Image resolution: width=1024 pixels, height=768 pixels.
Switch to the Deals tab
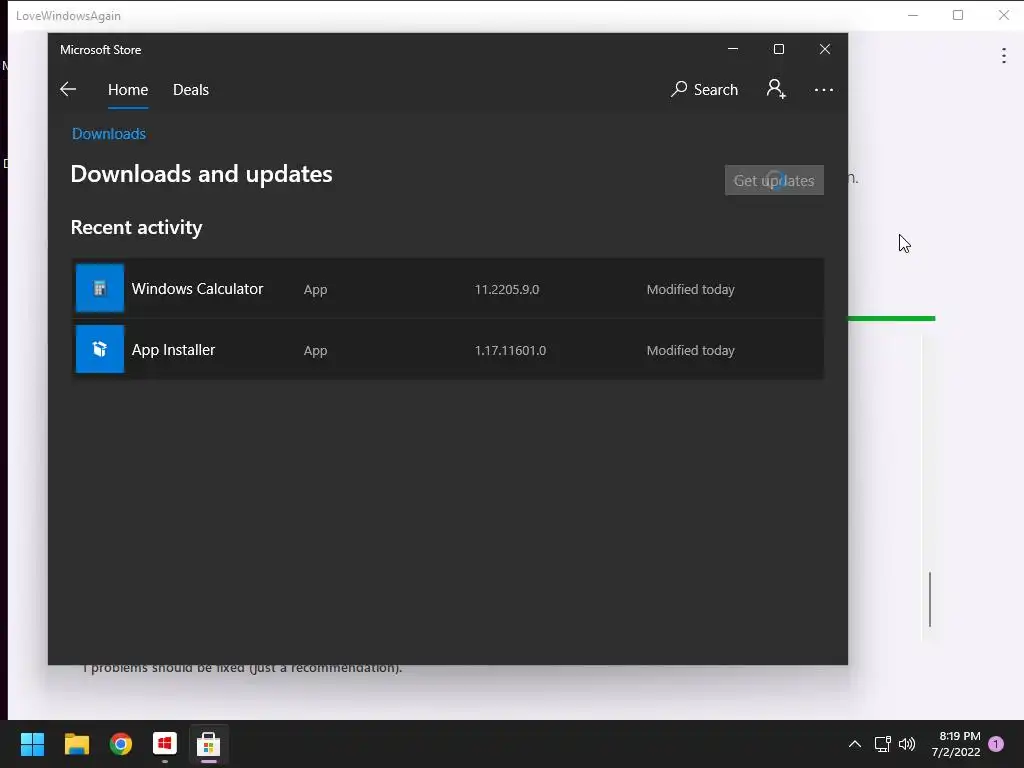point(191,89)
